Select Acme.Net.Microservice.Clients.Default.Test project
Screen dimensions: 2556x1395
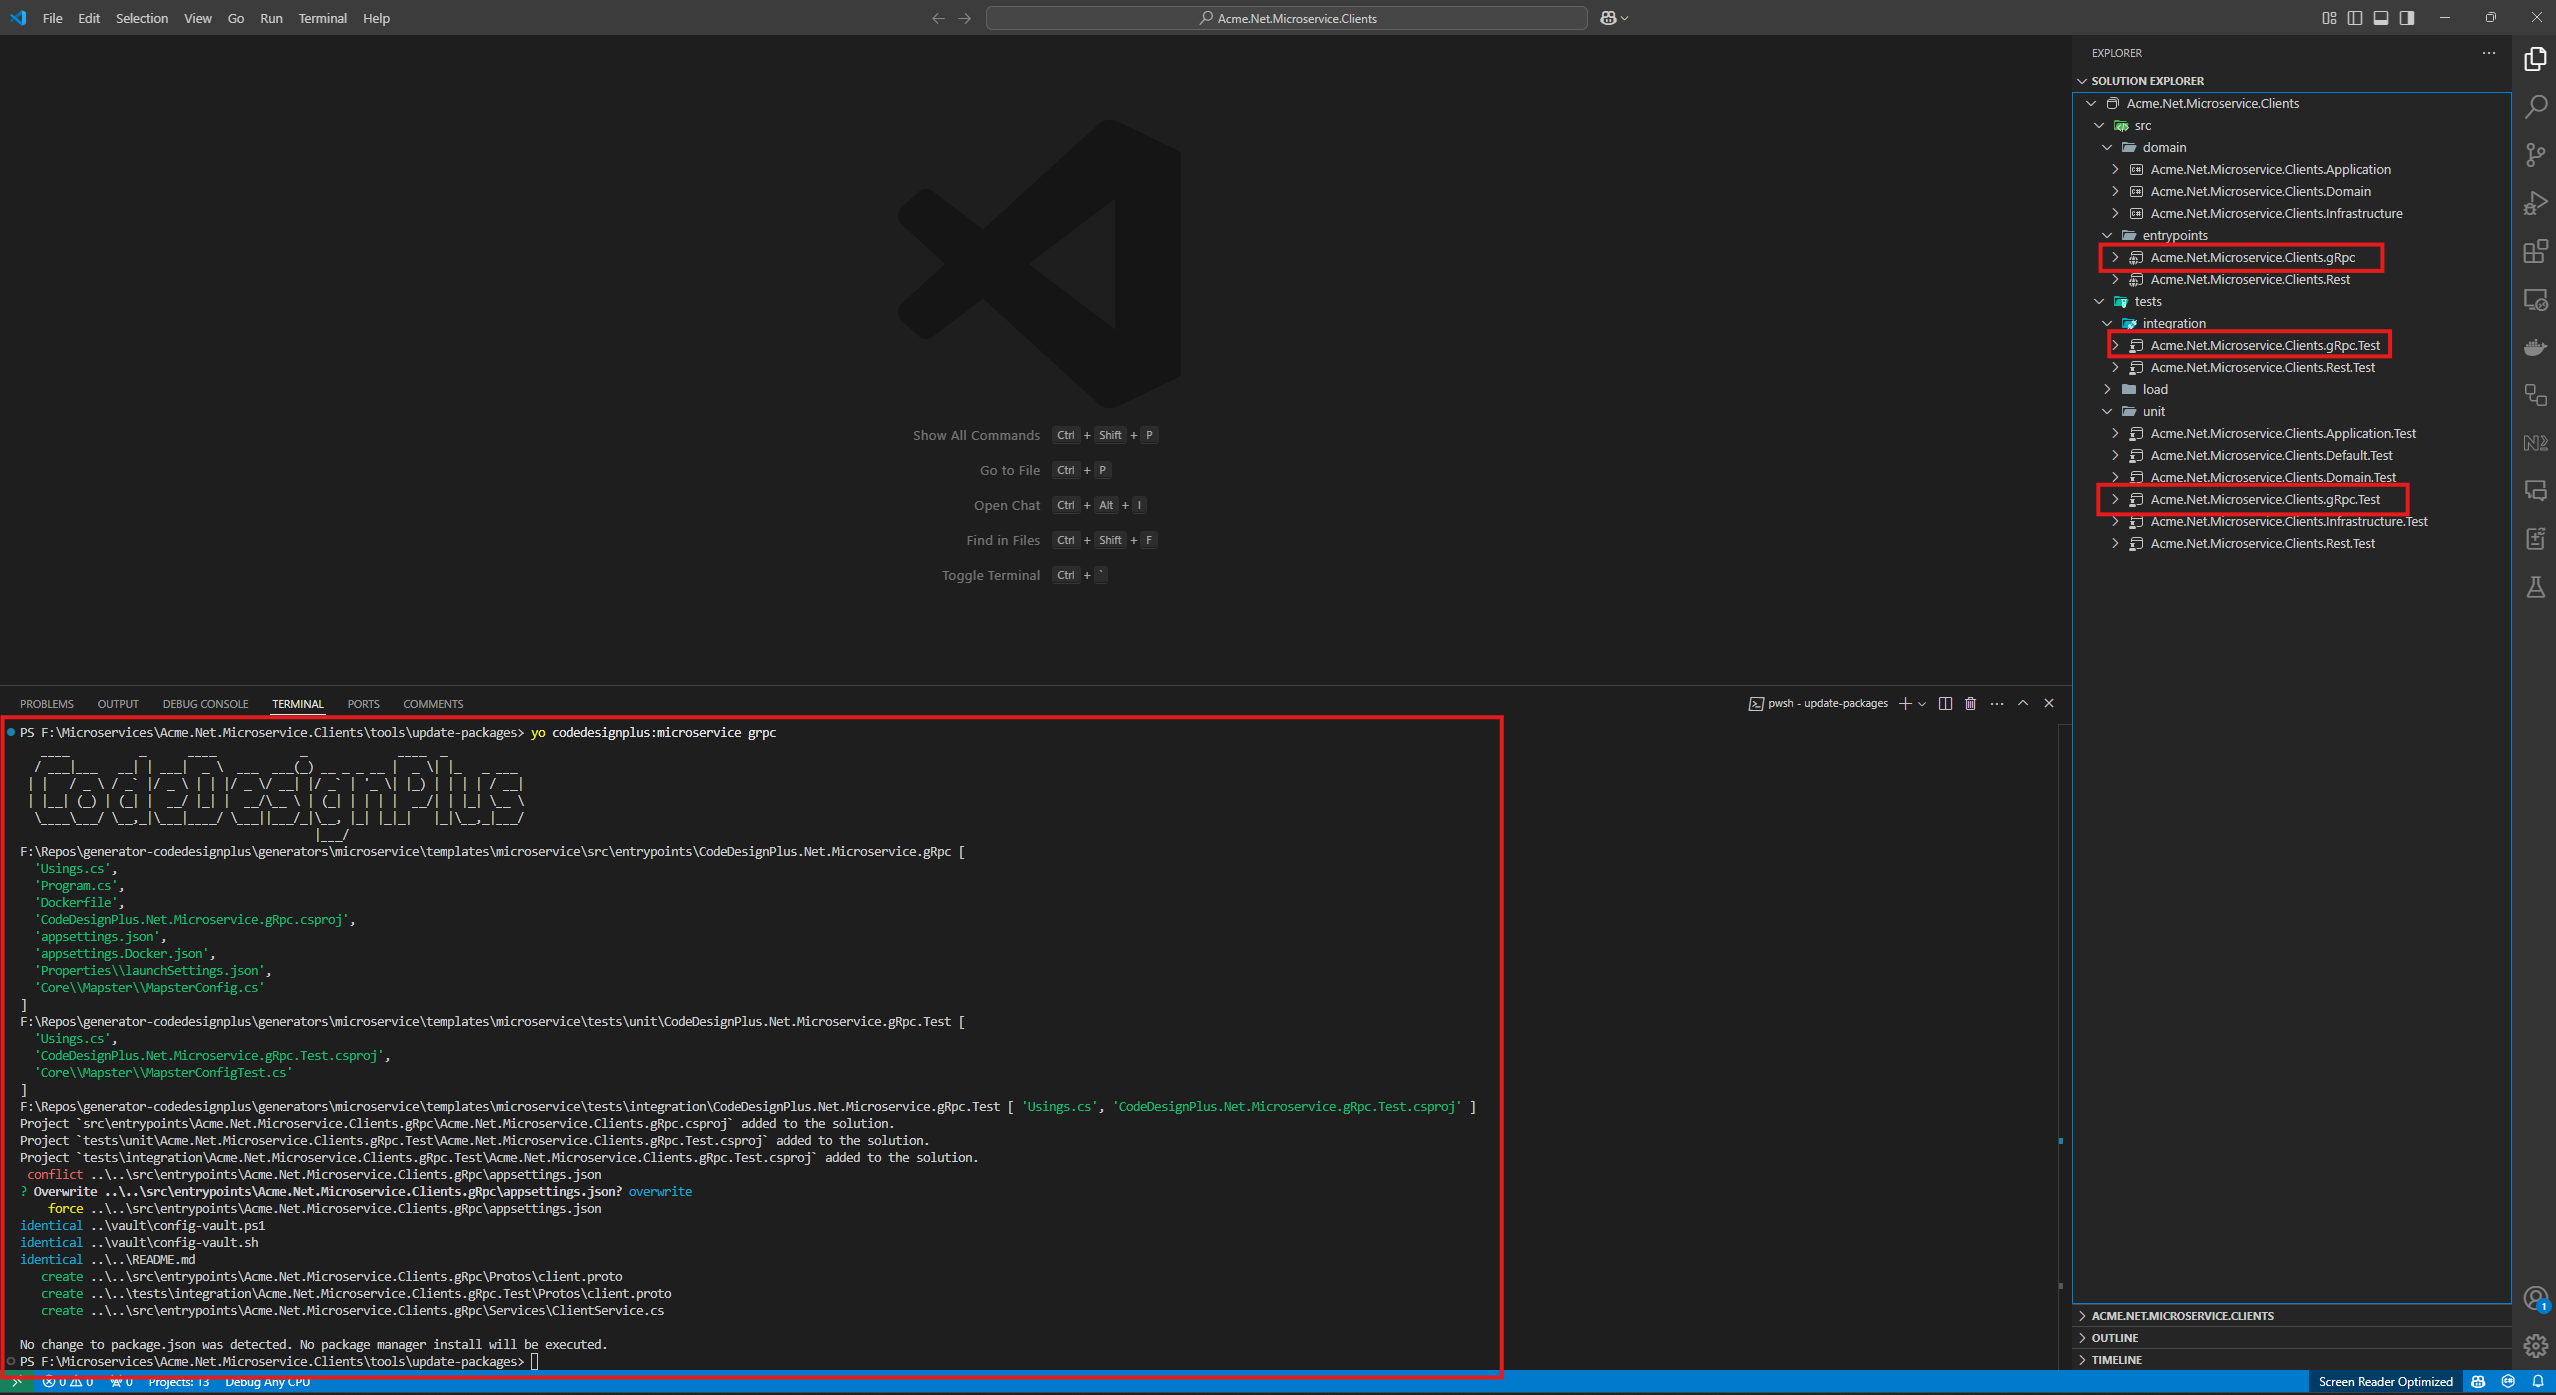[2271, 455]
